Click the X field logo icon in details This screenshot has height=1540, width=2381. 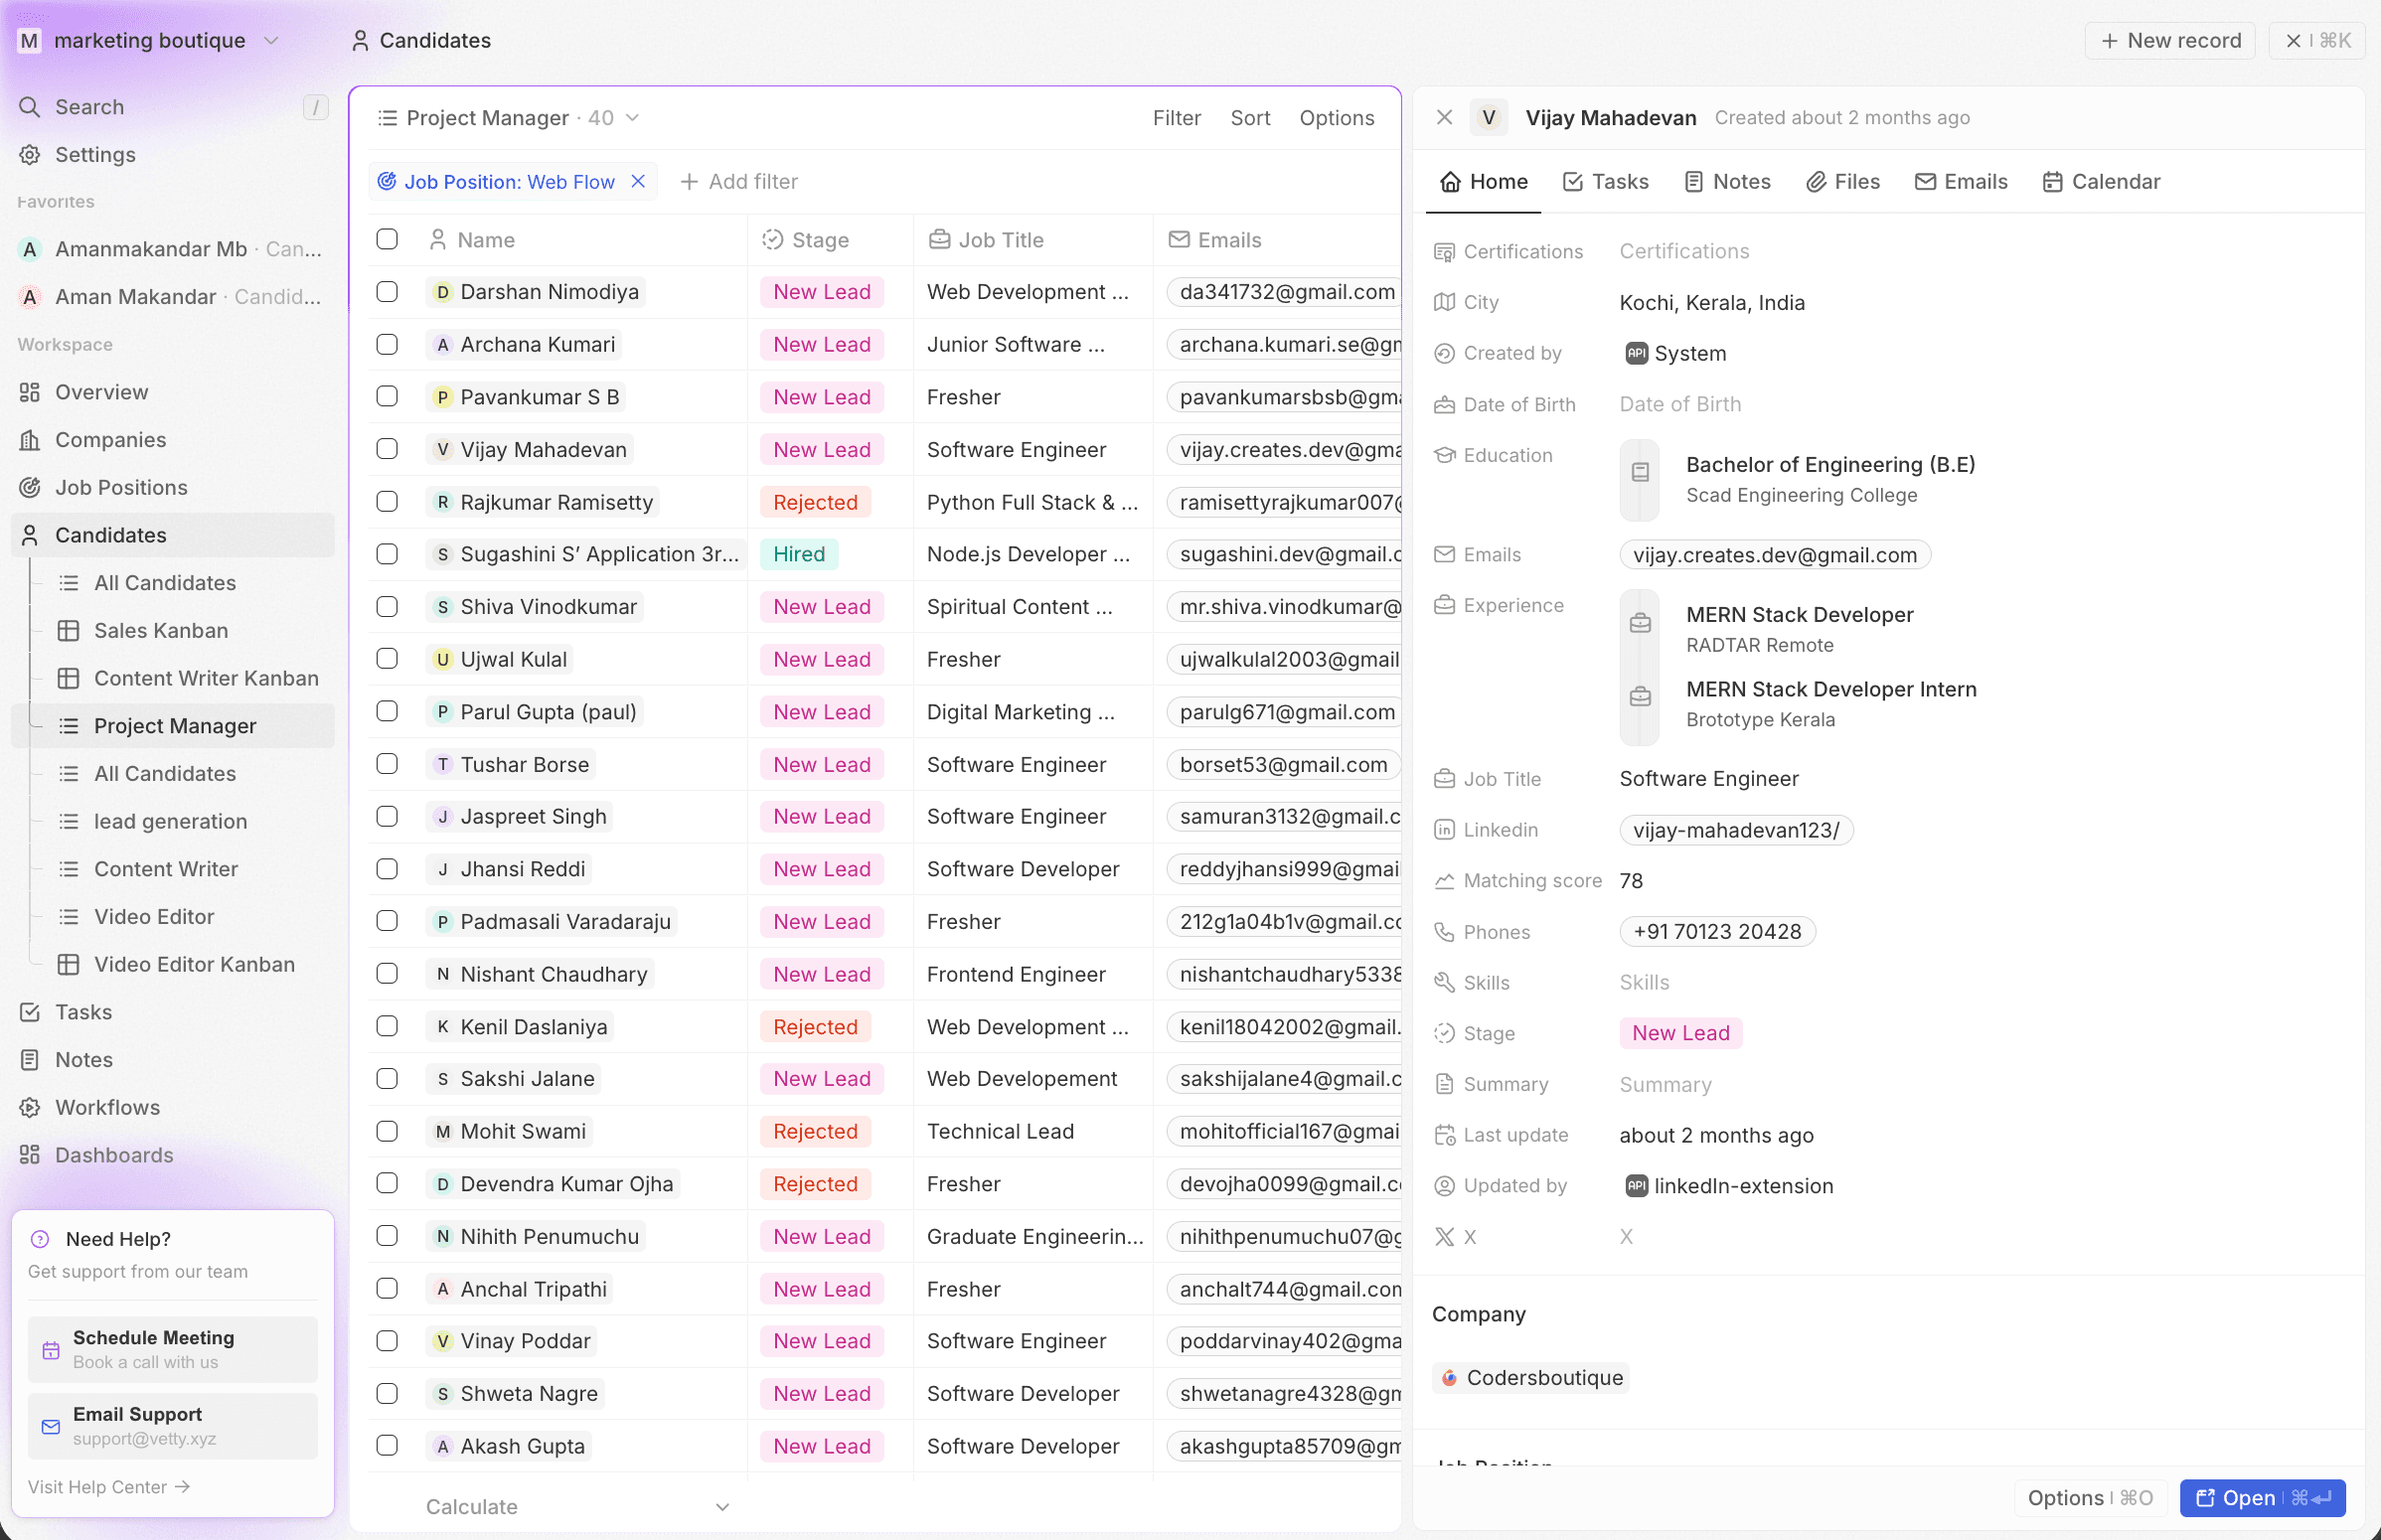[x=1444, y=1237]
